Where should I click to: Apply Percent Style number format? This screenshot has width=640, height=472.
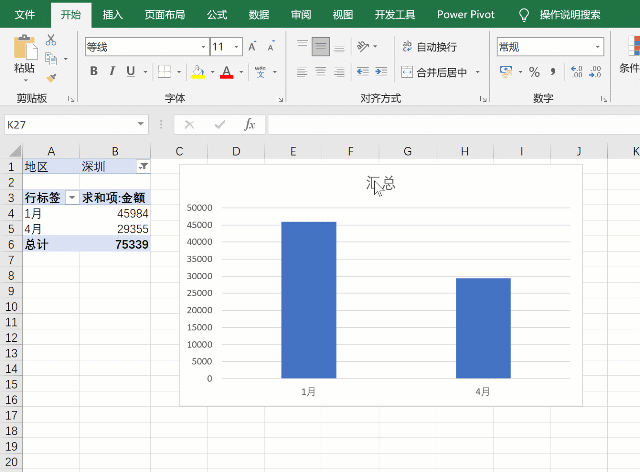click(x=534, y=72)
